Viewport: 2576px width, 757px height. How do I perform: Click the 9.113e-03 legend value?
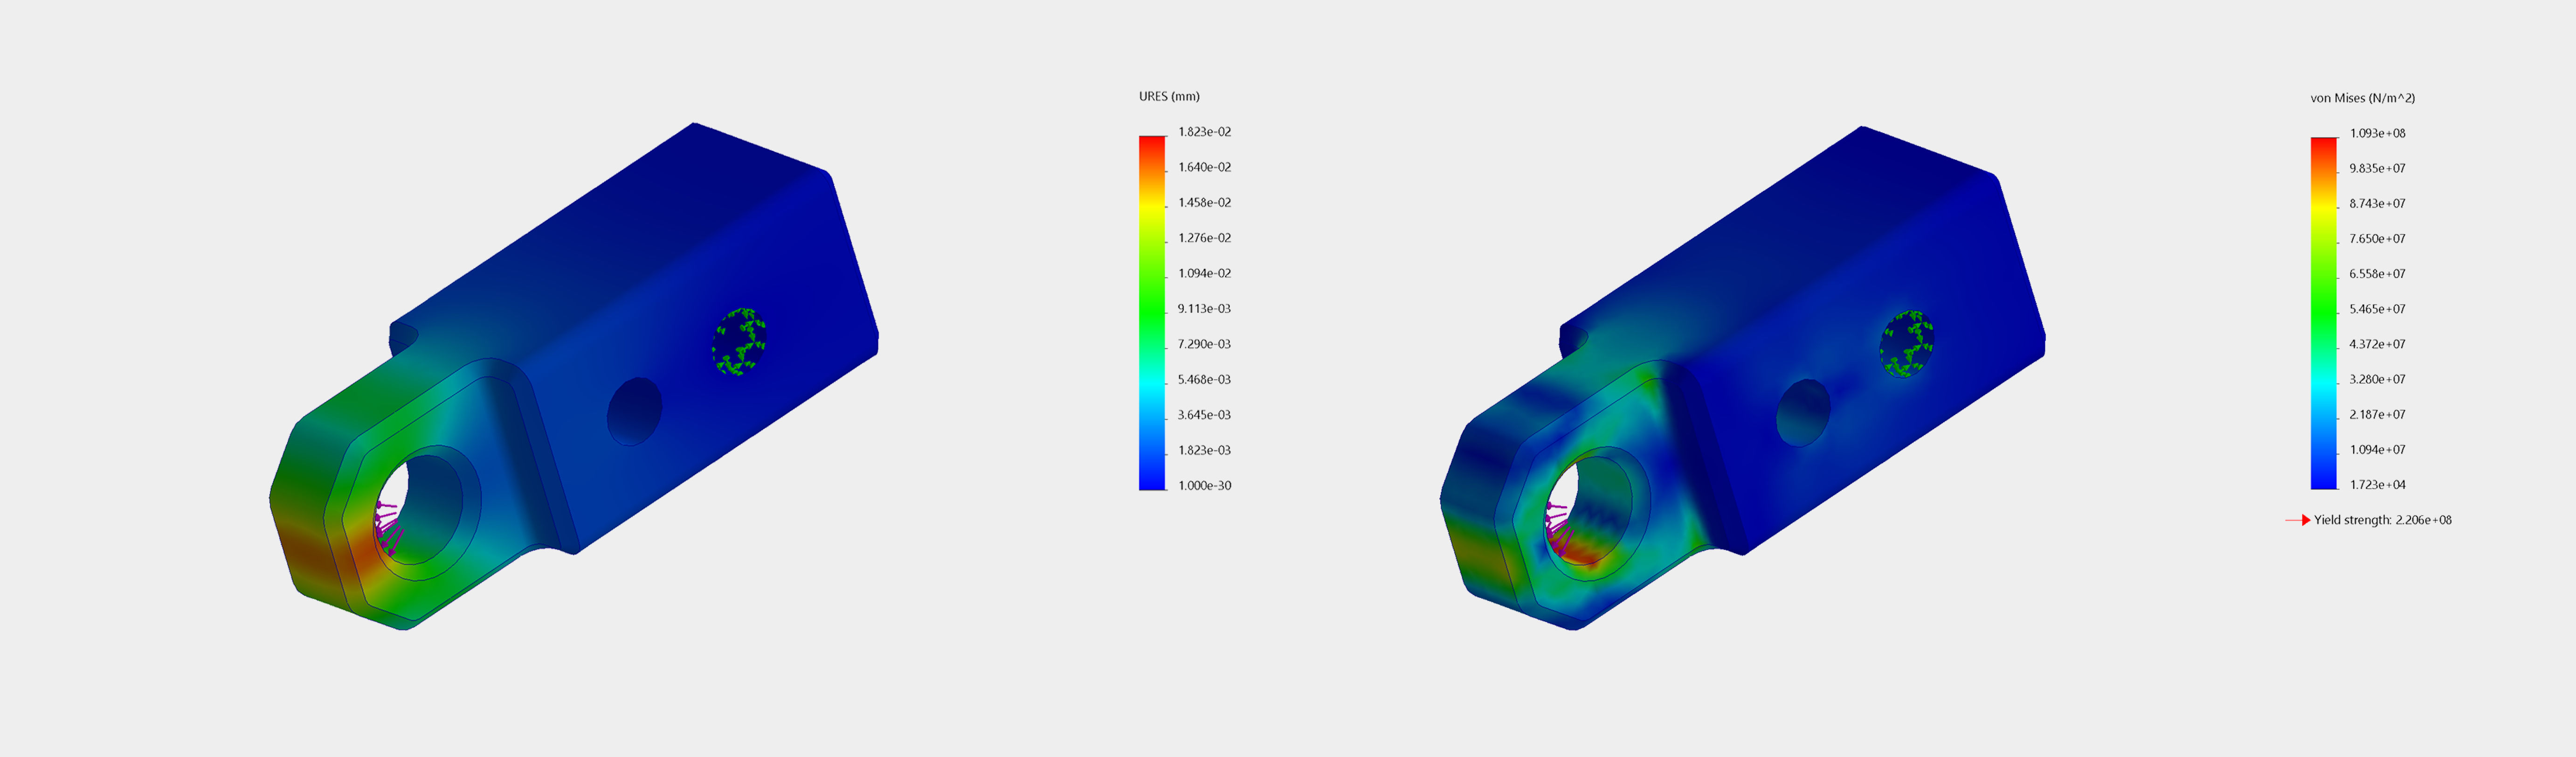point(1204,309)
